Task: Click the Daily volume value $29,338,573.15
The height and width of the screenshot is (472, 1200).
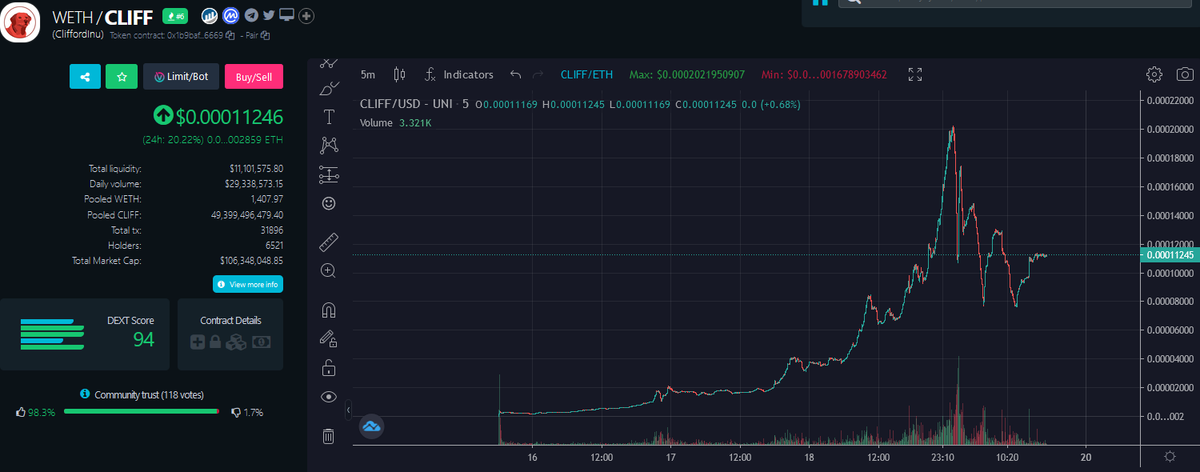Action: 254,184
